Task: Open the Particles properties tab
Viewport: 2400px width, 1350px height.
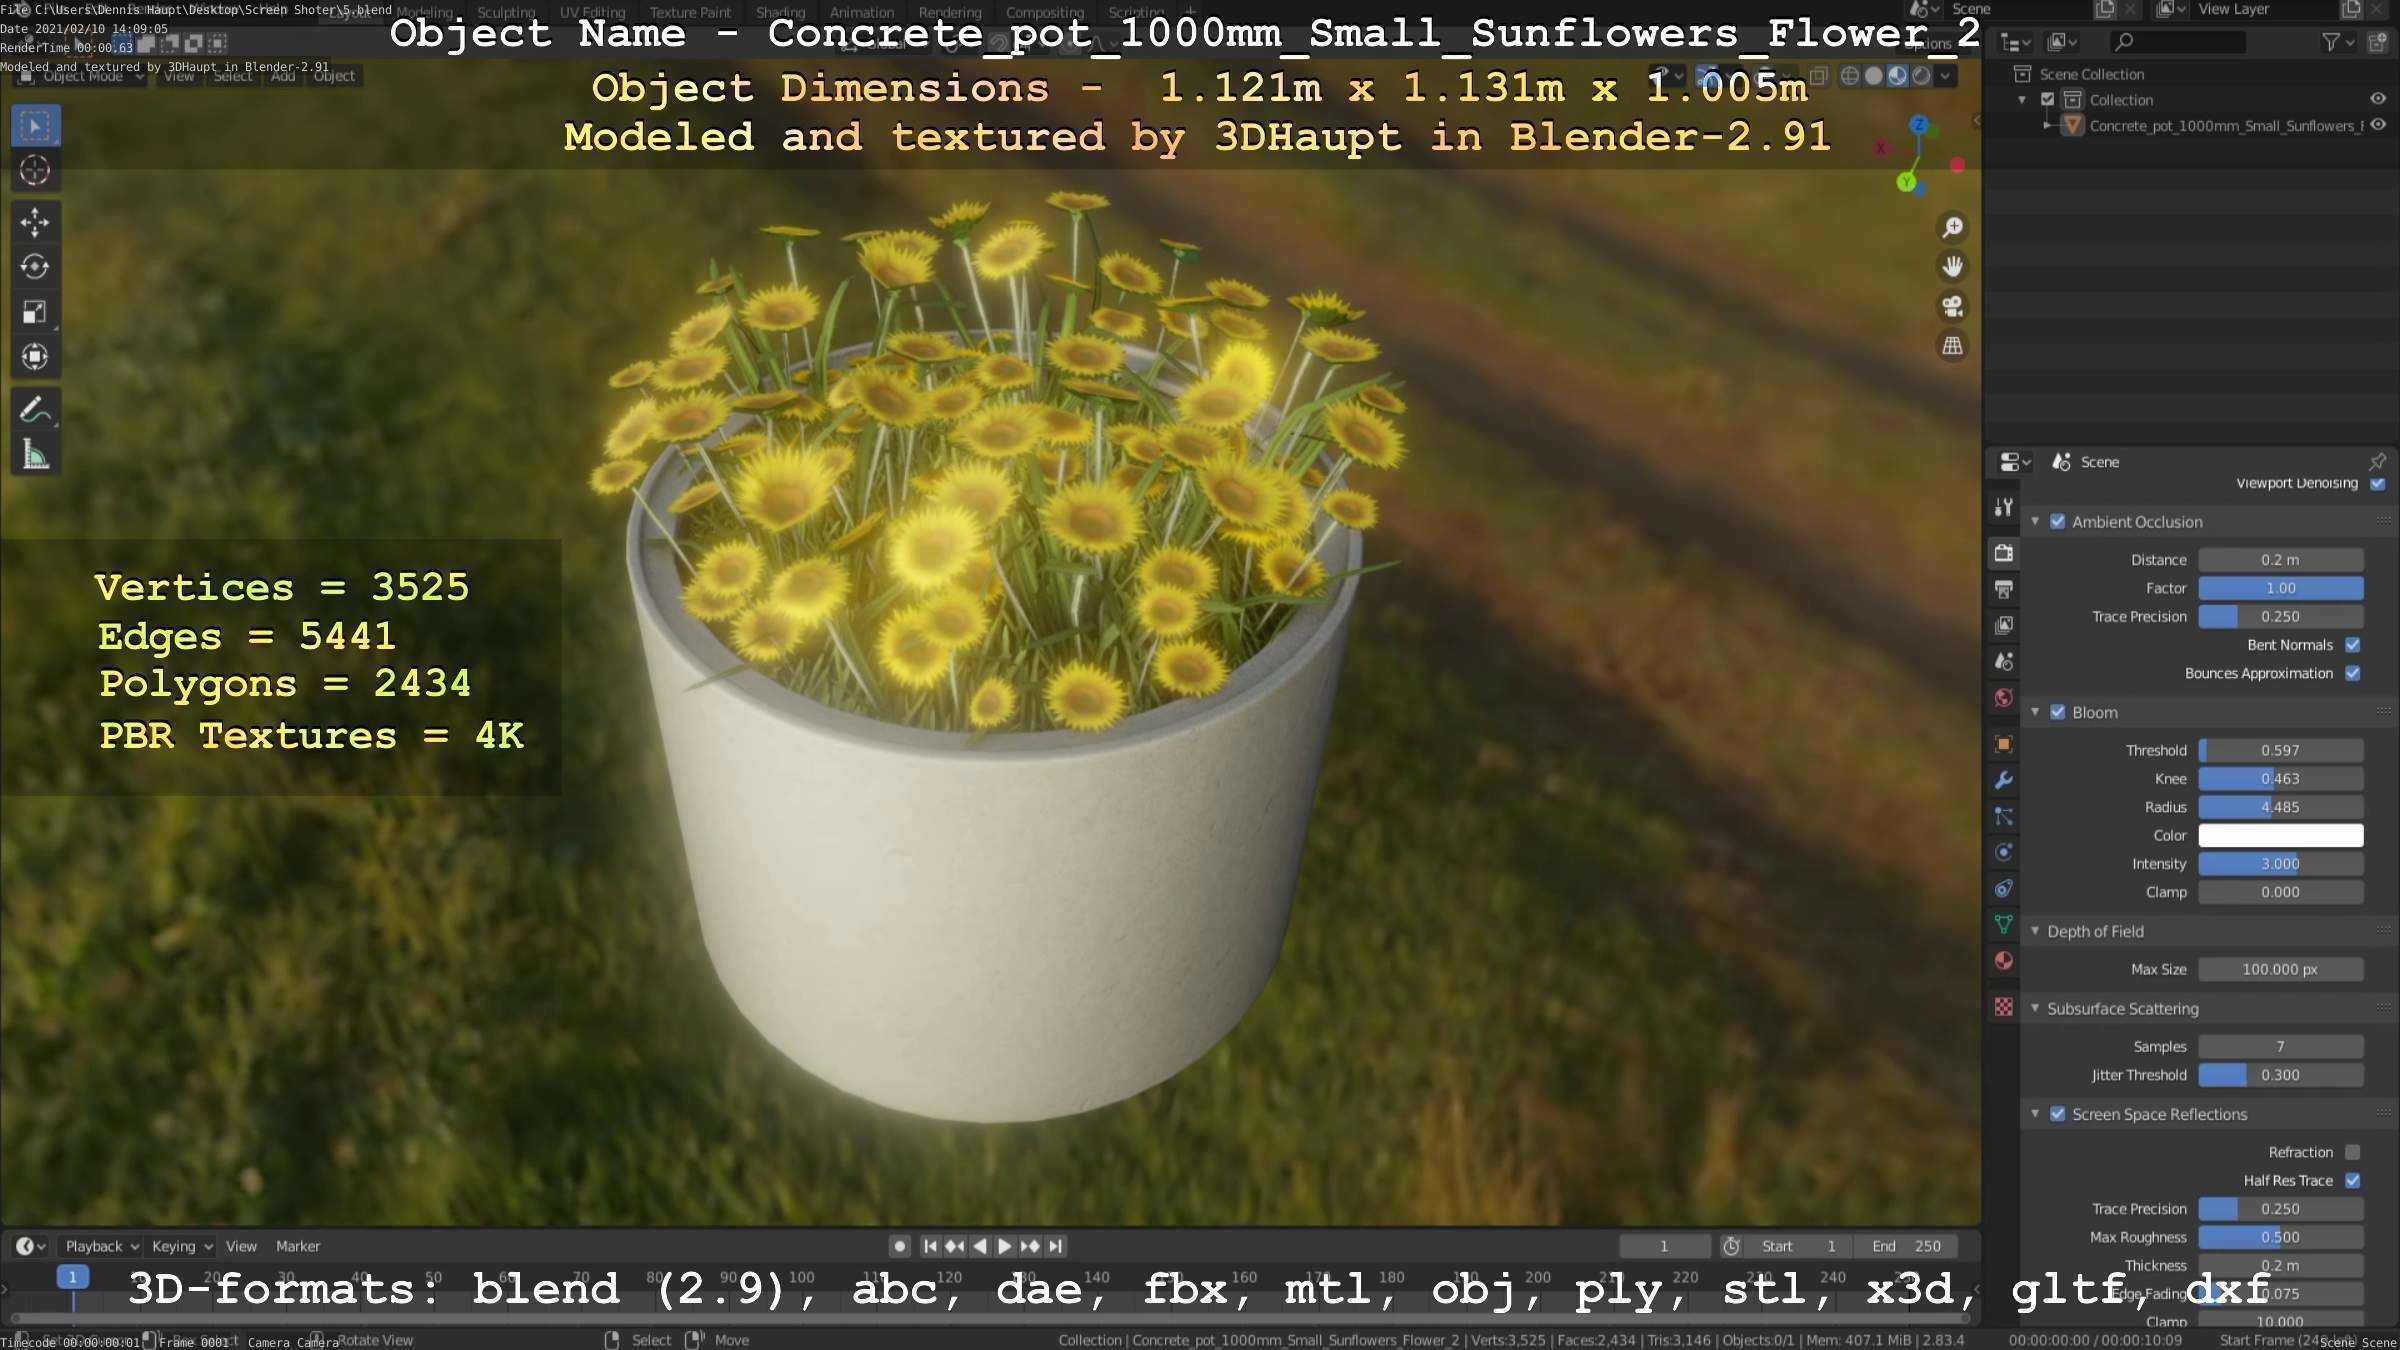Action: click(2003, 816)
